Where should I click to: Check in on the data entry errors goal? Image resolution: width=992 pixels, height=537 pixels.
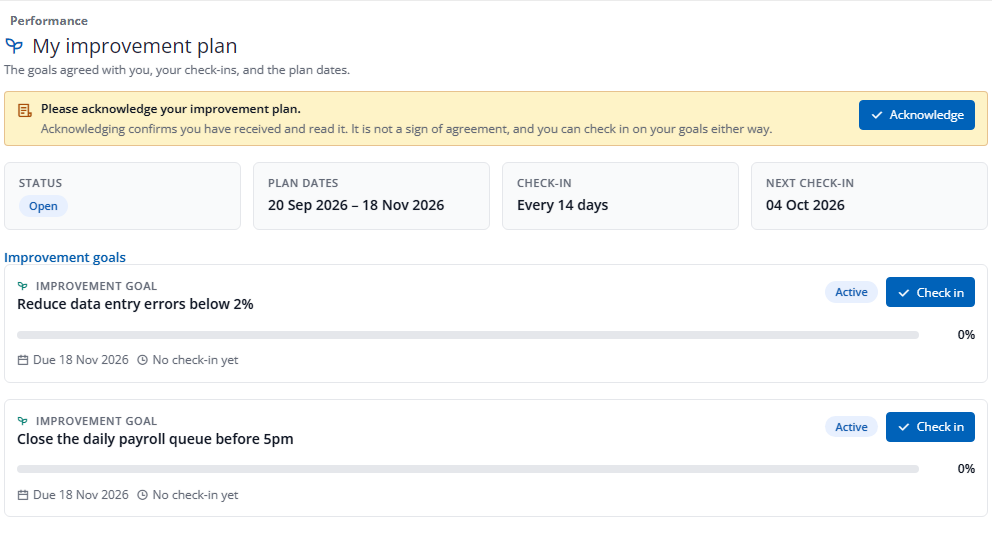point(930,292)
